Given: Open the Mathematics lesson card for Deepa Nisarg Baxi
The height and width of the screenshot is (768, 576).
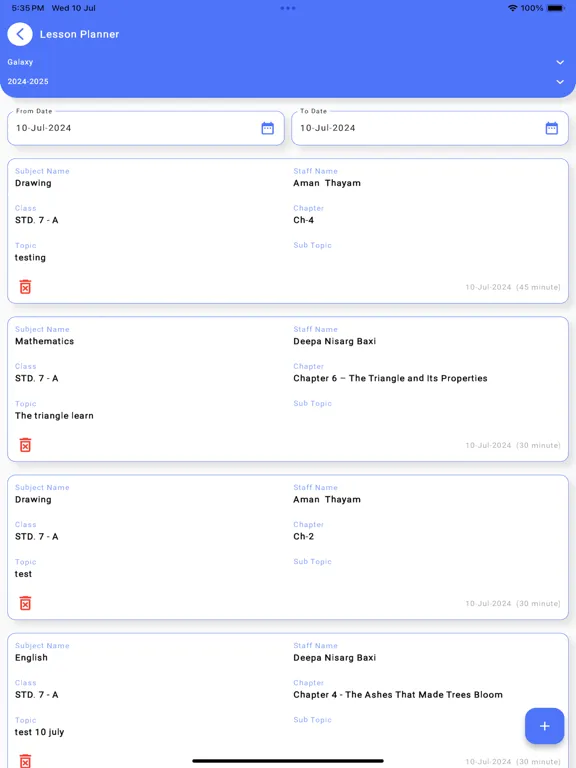Looking at the screenshot, I should tap(288, 389).
